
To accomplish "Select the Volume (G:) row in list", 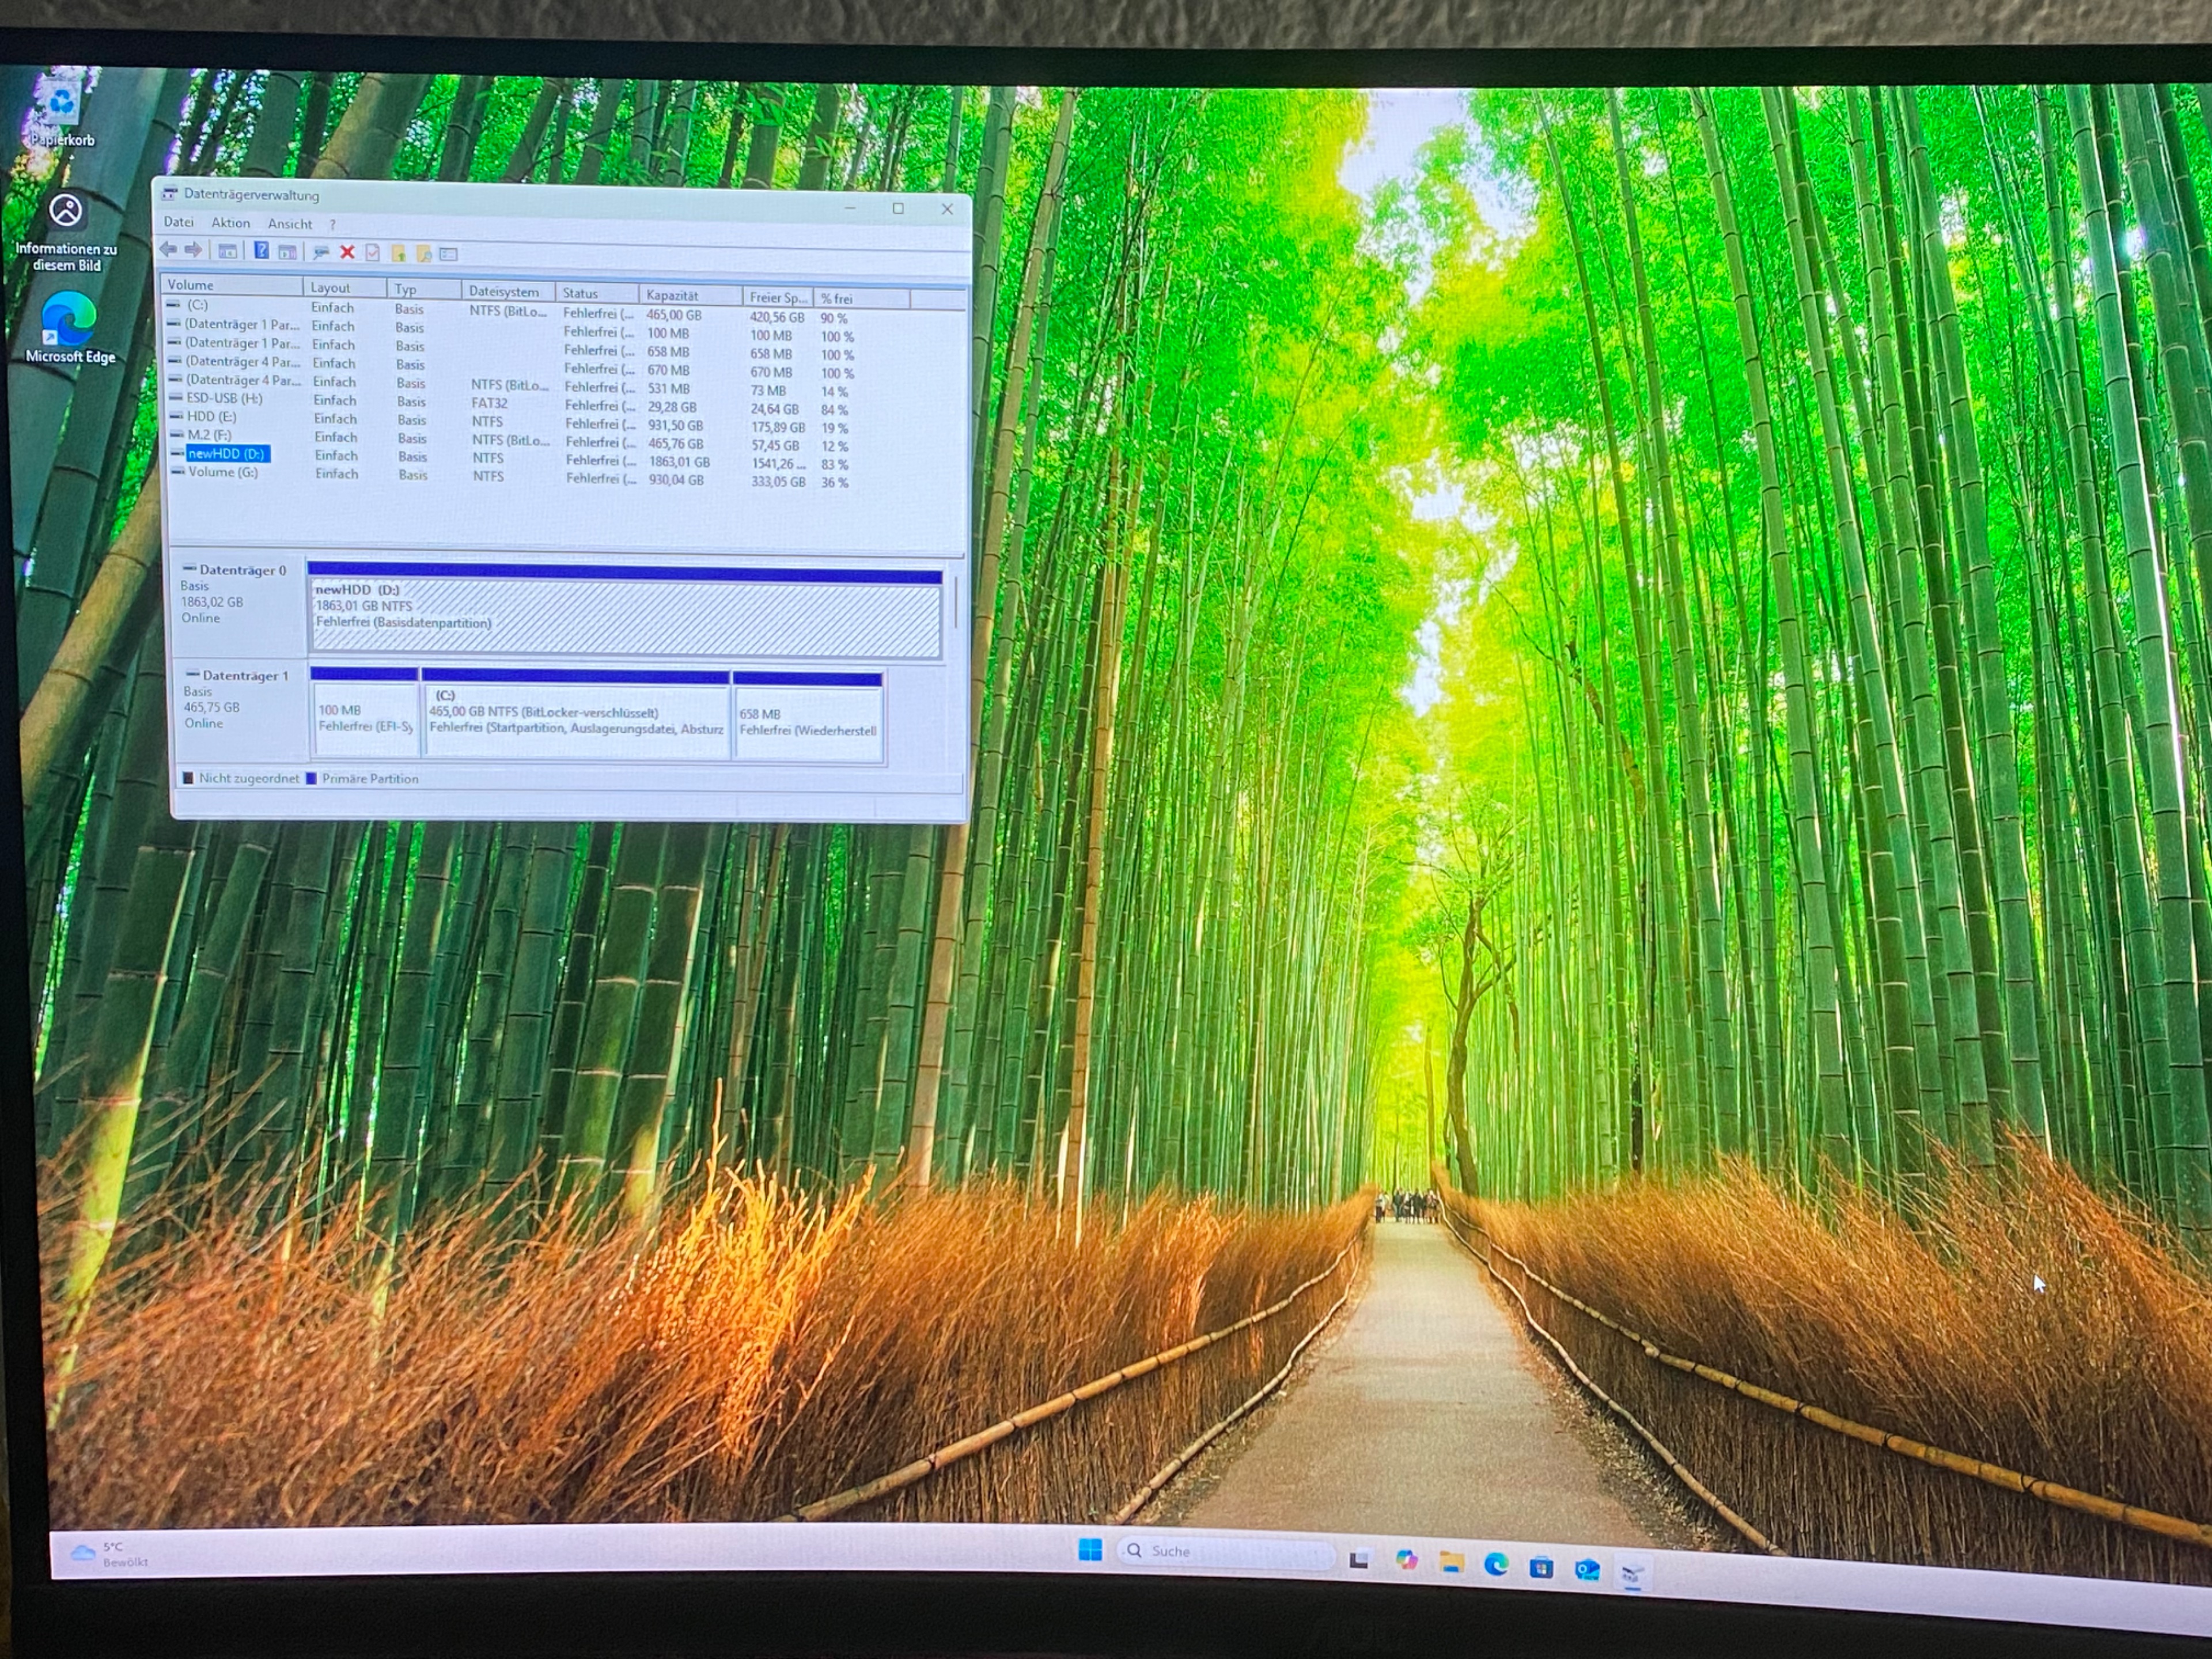I will (222, 472).
